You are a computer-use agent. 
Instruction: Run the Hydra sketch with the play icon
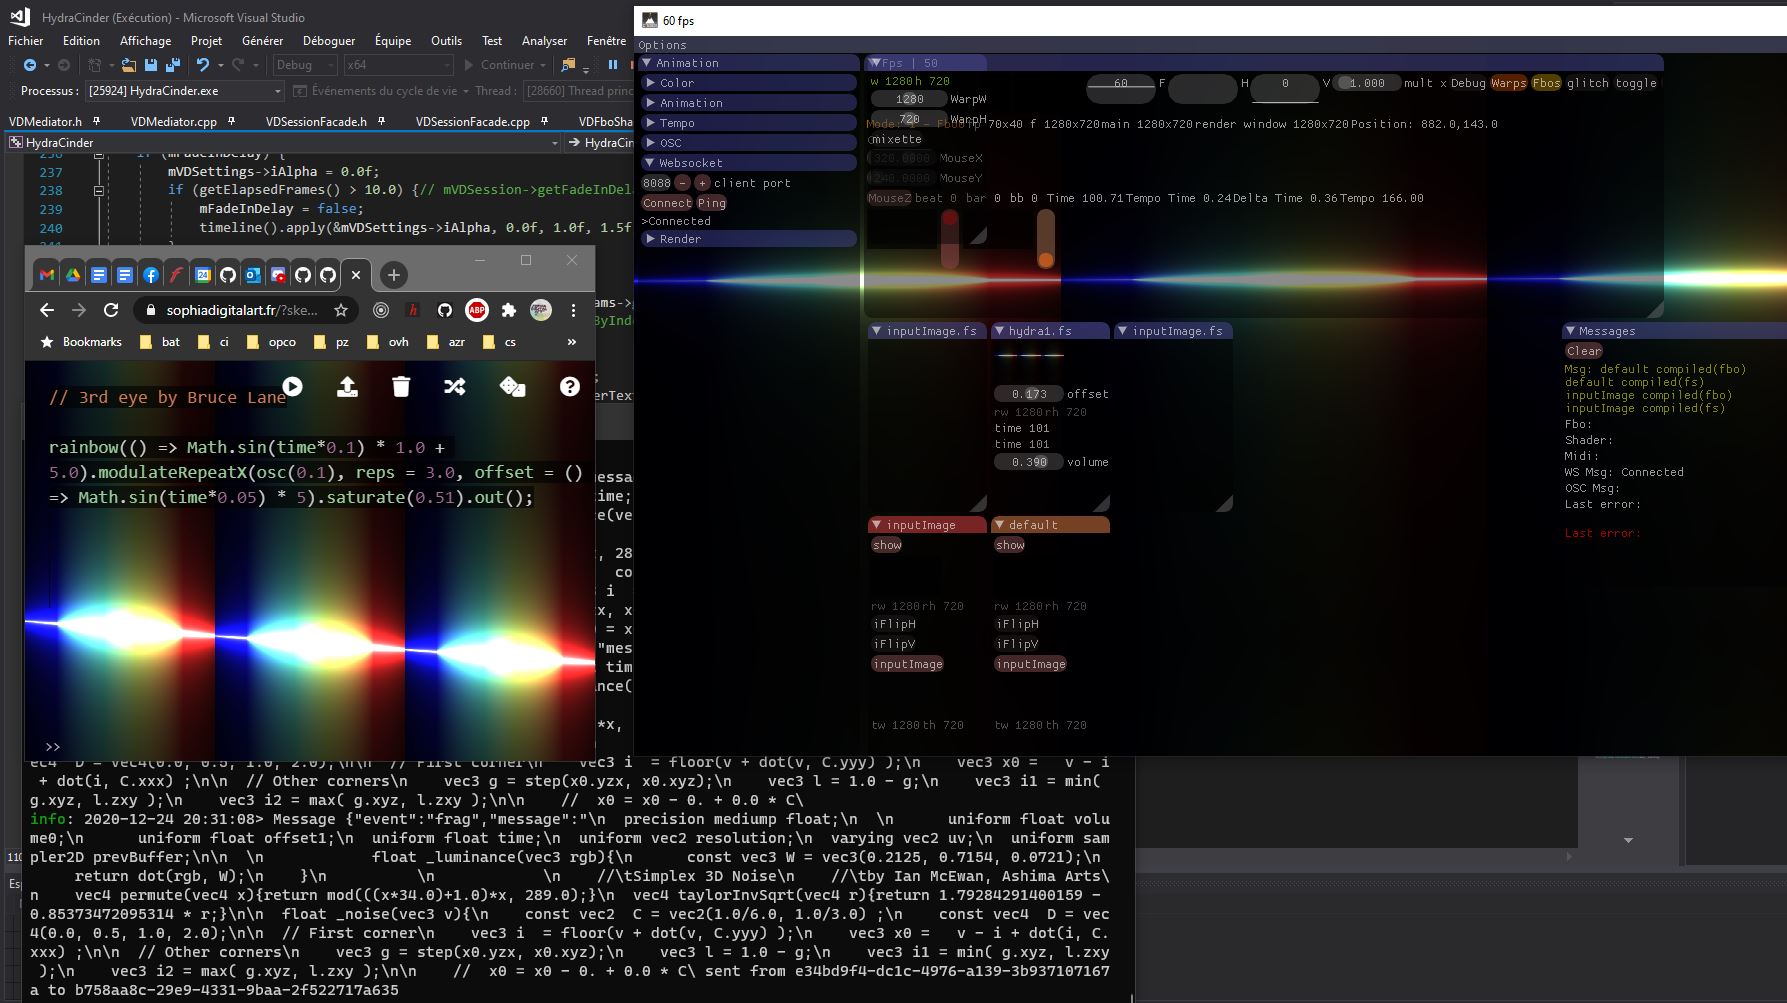[293, 386]
